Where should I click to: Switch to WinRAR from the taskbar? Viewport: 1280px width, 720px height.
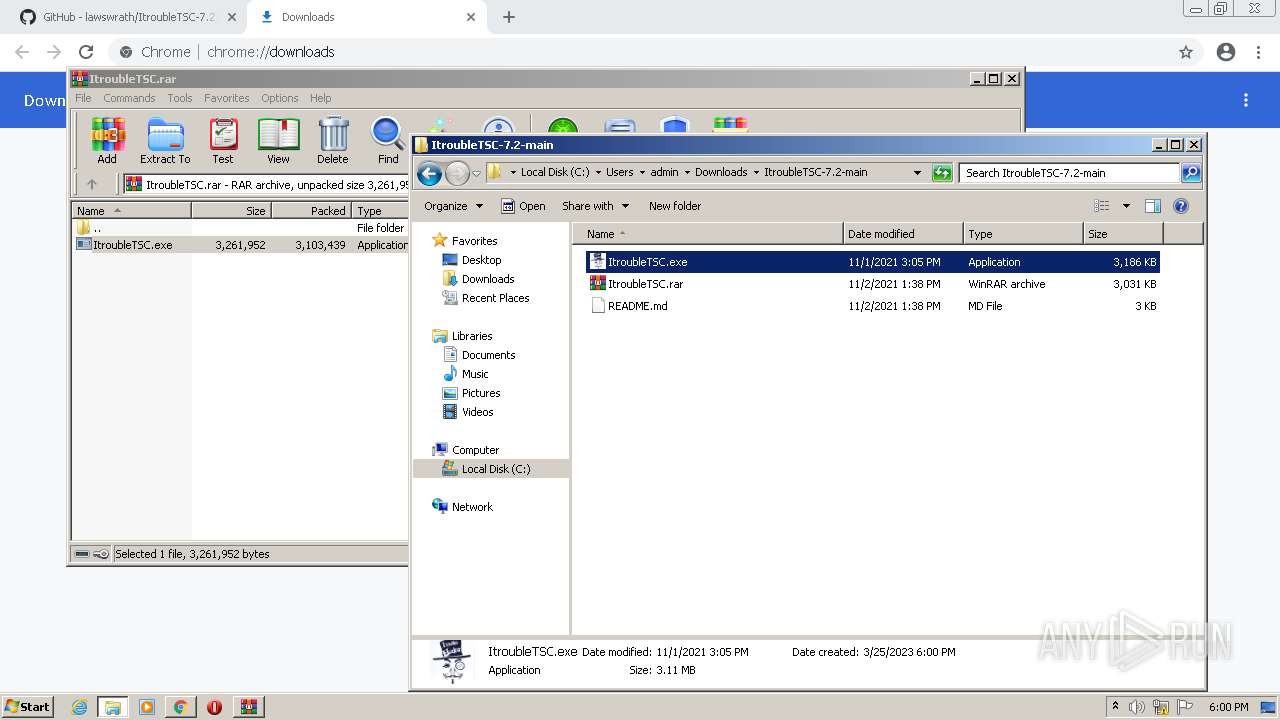click(x=248, y=707)
